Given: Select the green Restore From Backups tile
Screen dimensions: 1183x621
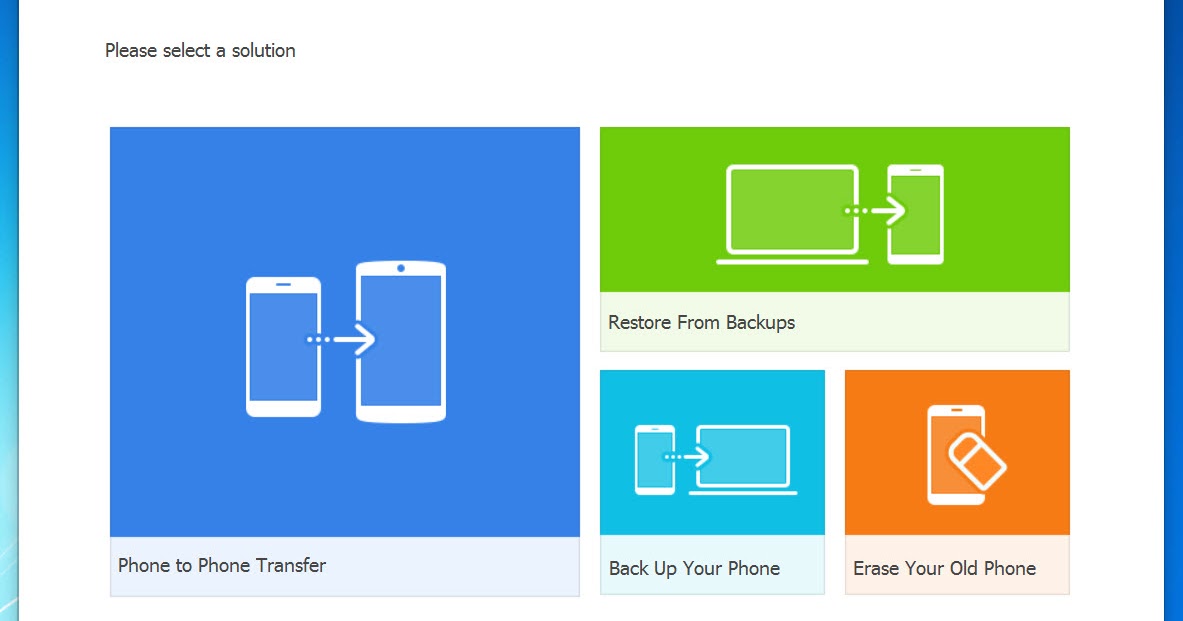Looking at the screenshot, I should click(835, 238).
